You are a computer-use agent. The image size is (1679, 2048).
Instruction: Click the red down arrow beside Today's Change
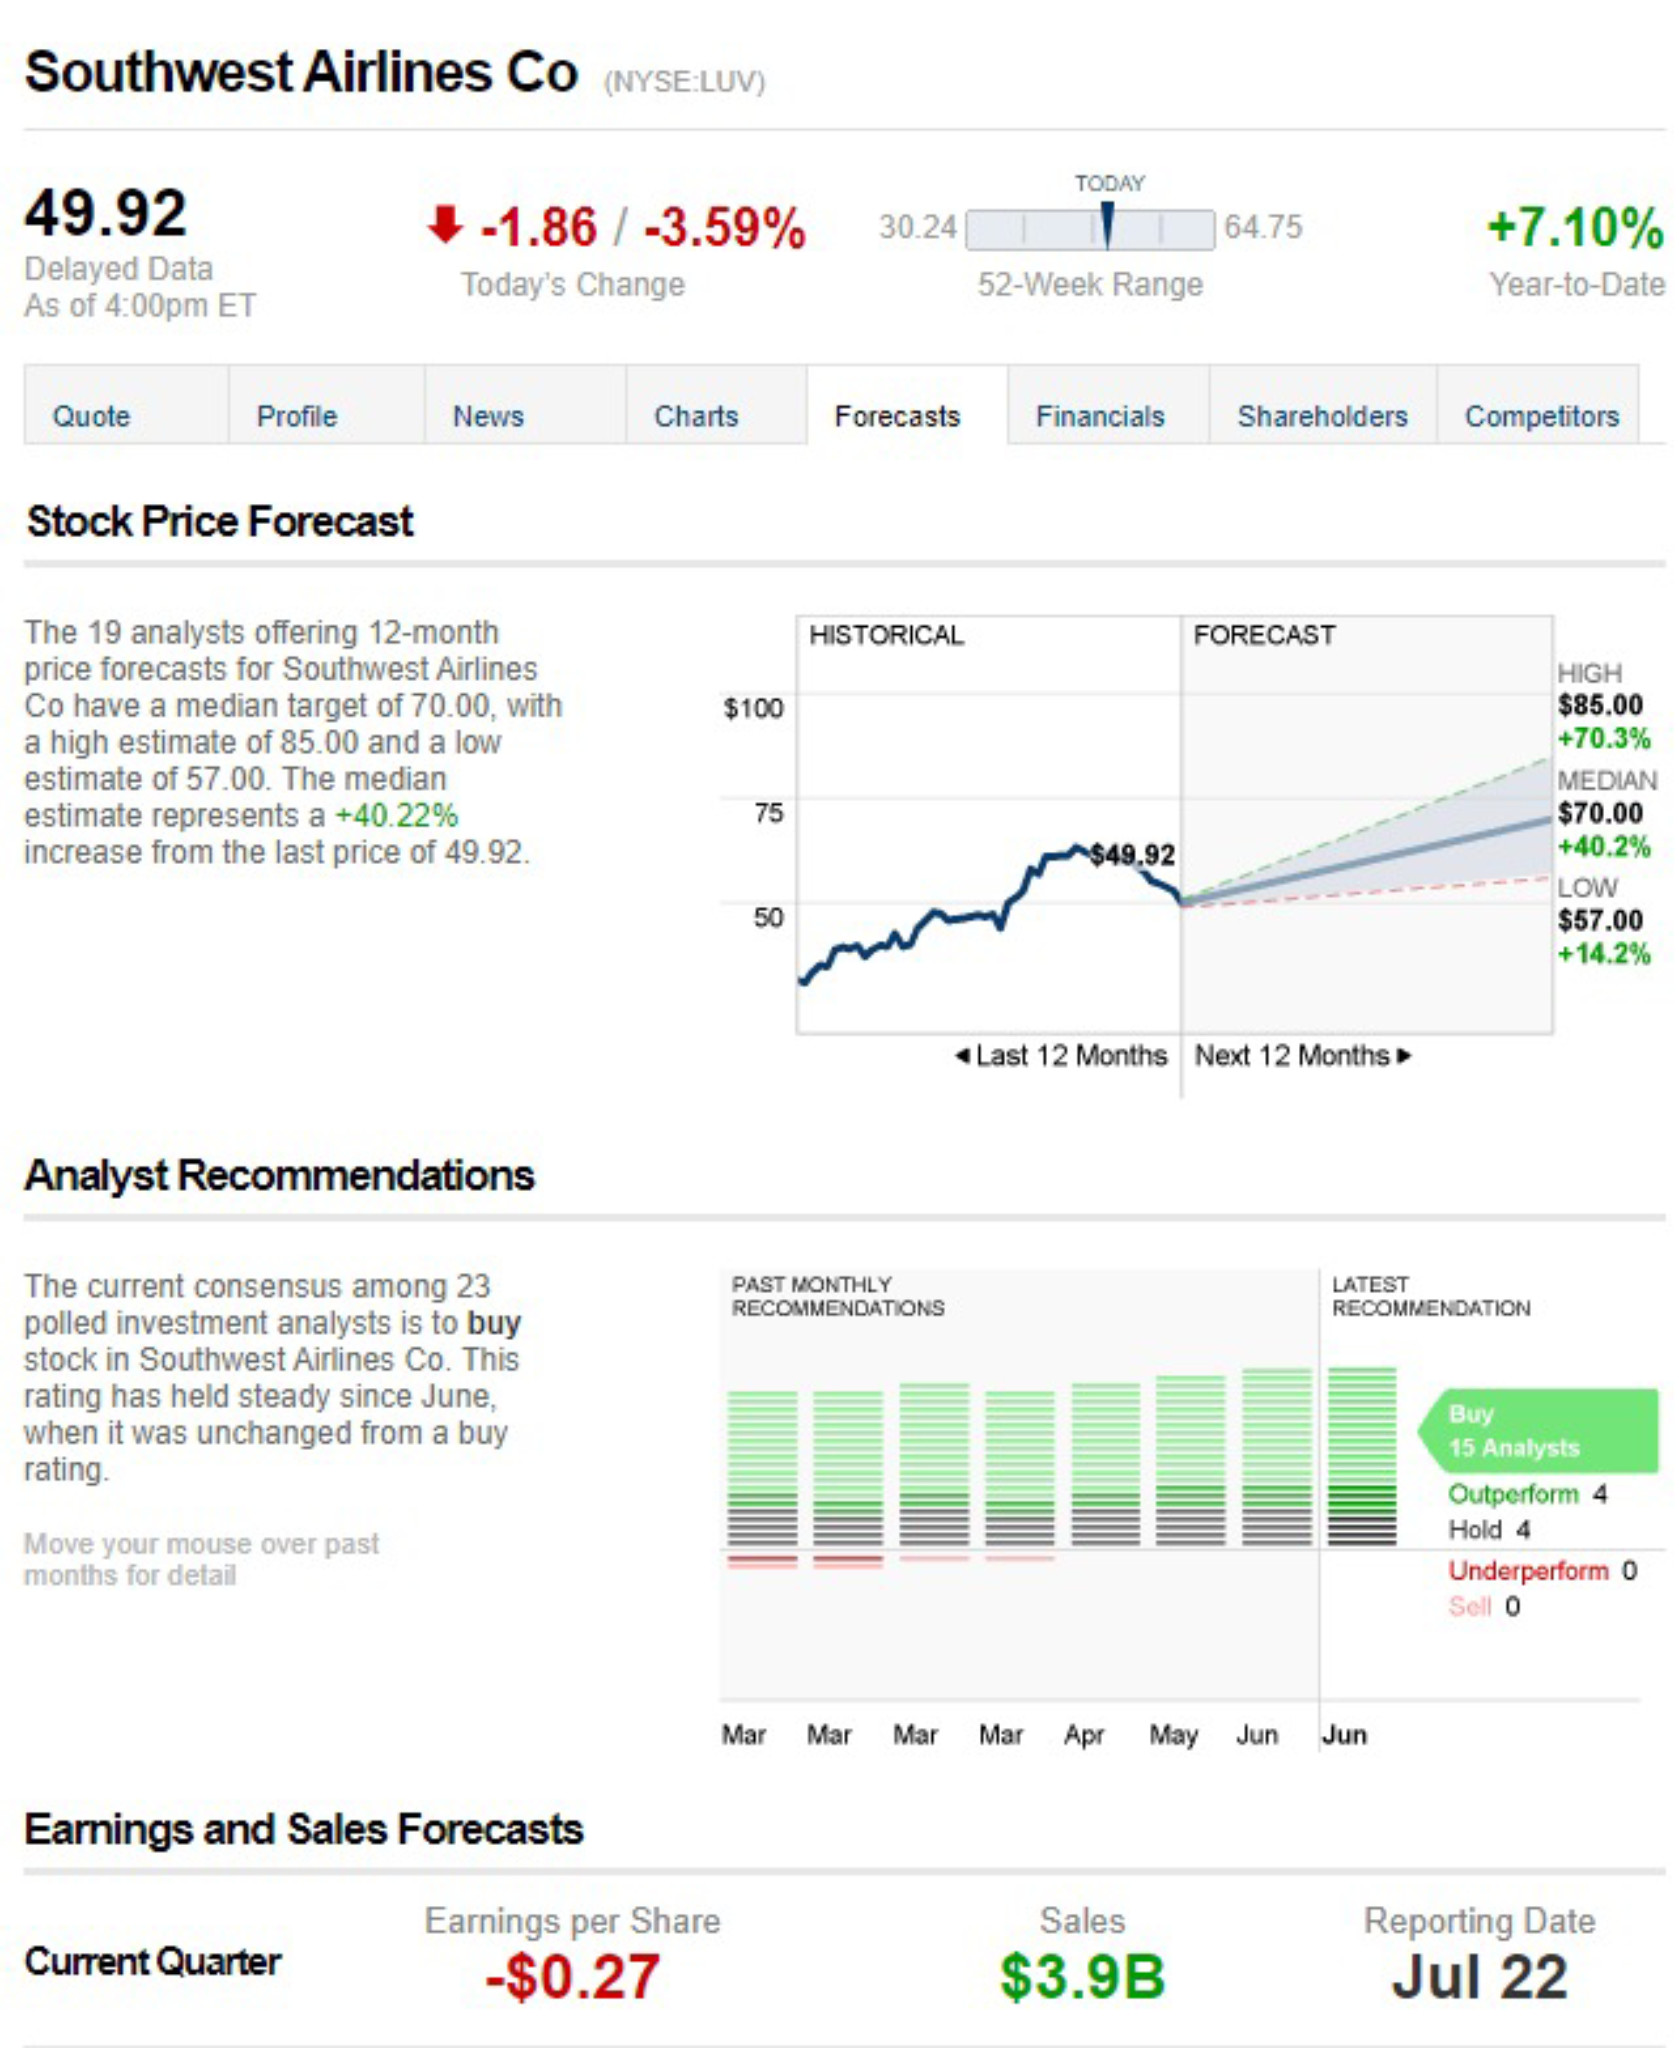pos(444,225)
